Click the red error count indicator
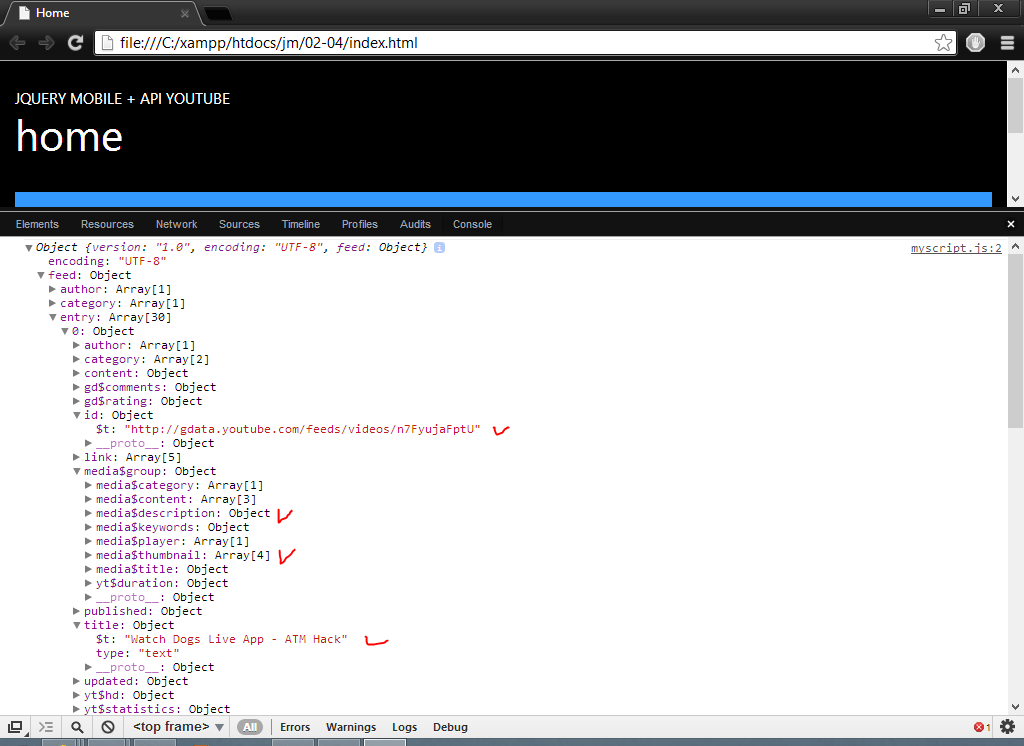Viewport: 1024px width, 746px height. coord(982,727)
